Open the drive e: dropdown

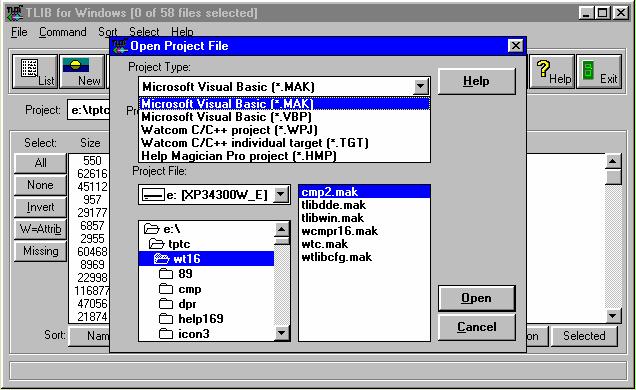[281, 195]
